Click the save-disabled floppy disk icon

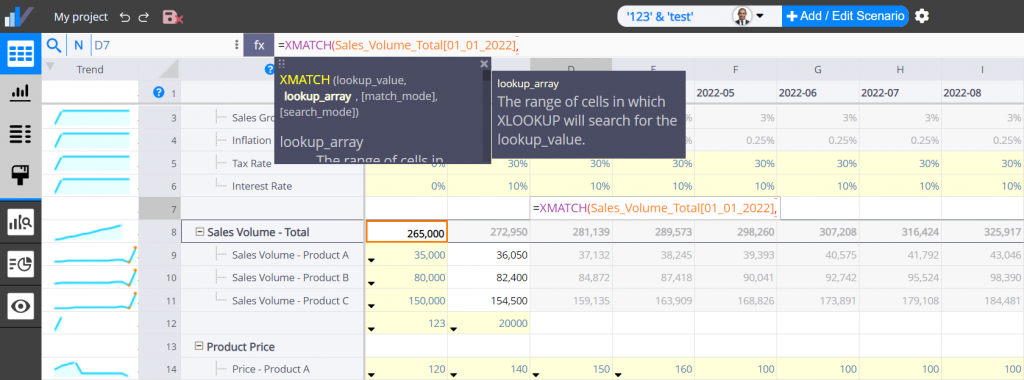point(172,17)
